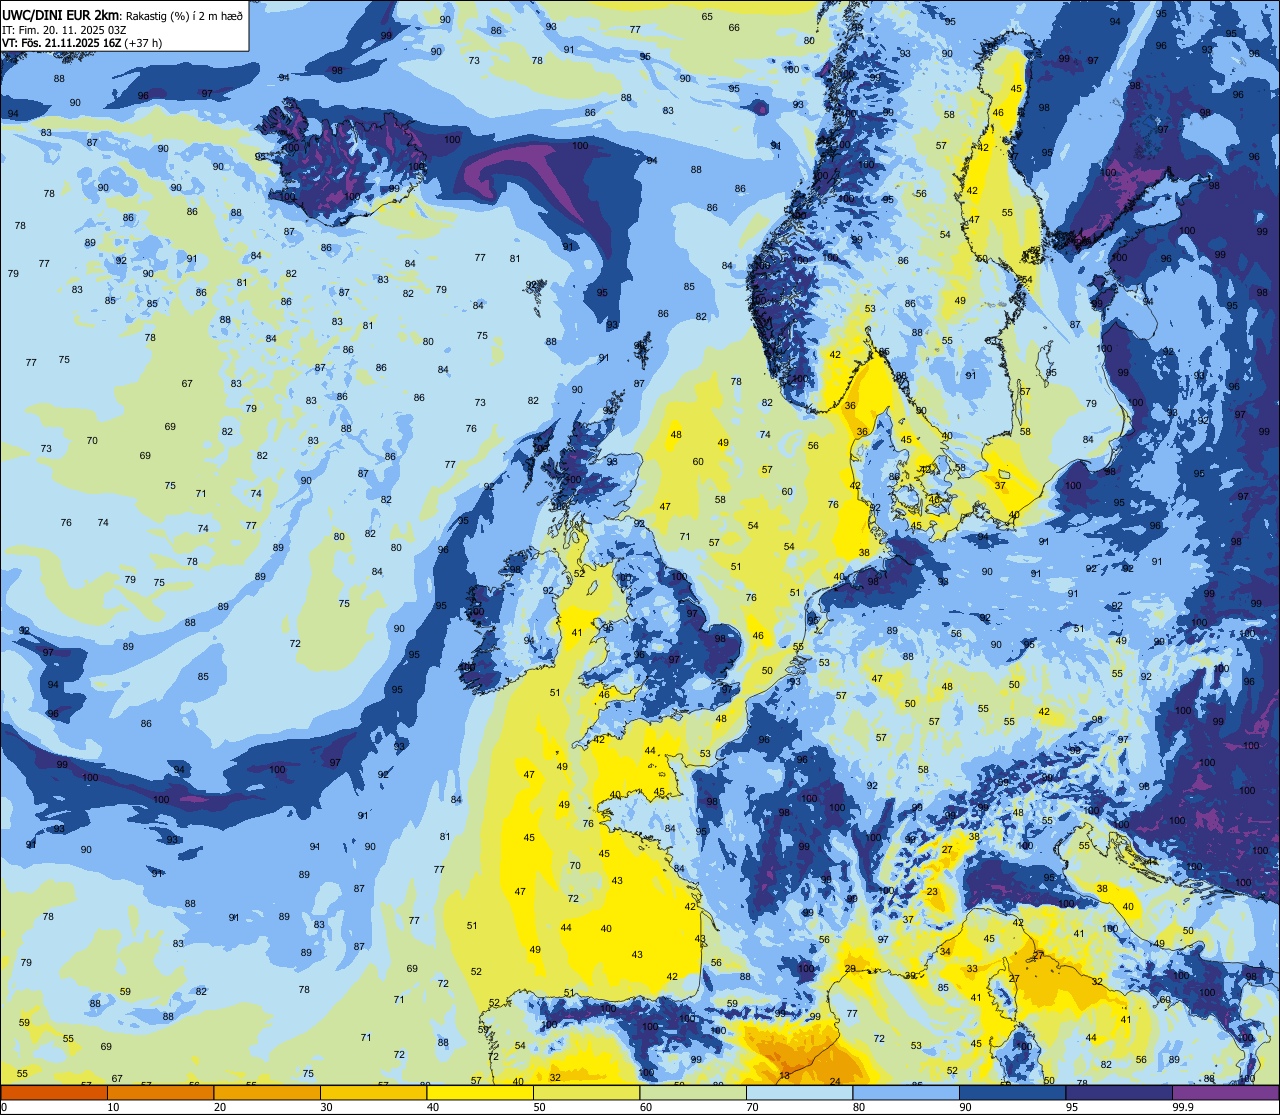The height and width of the screenshot is (1115, 1280).
Task: Click the "UWC/DINI EUR 2km" model title
Action: point(60,16)
